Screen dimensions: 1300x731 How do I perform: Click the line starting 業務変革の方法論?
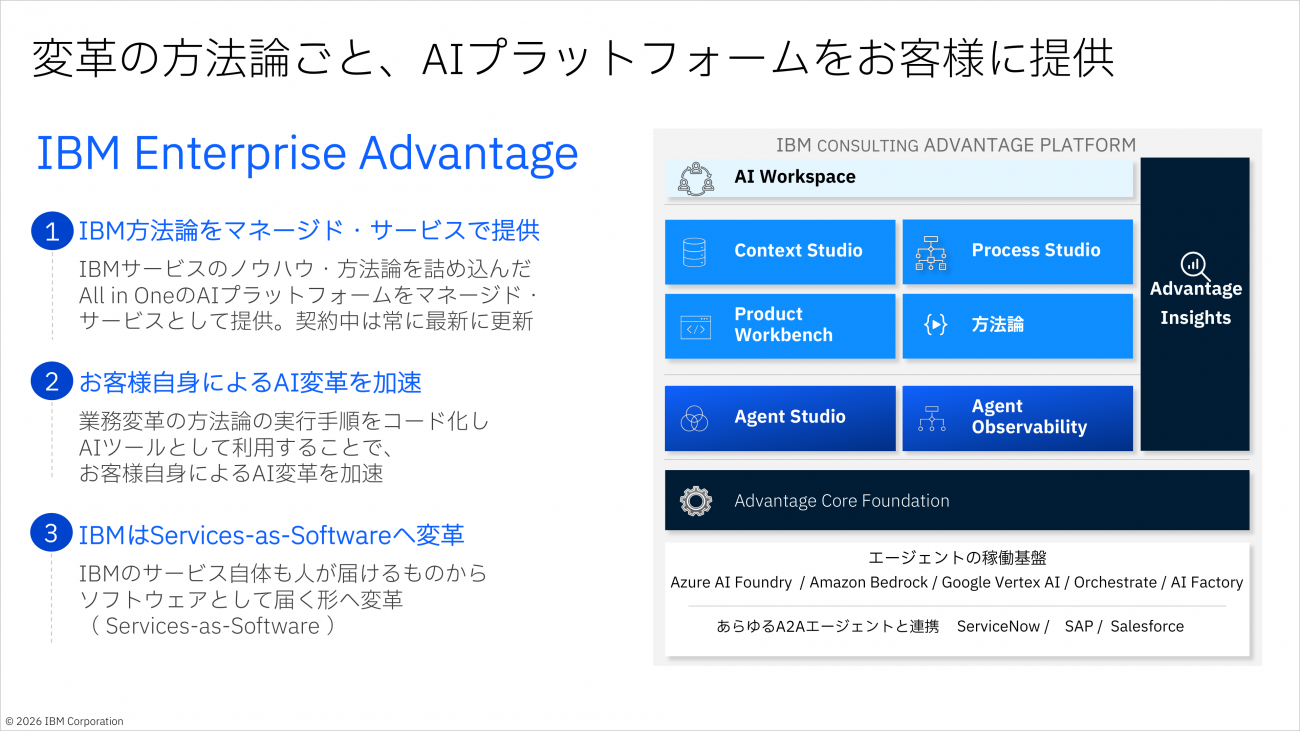tap(284, 422)
